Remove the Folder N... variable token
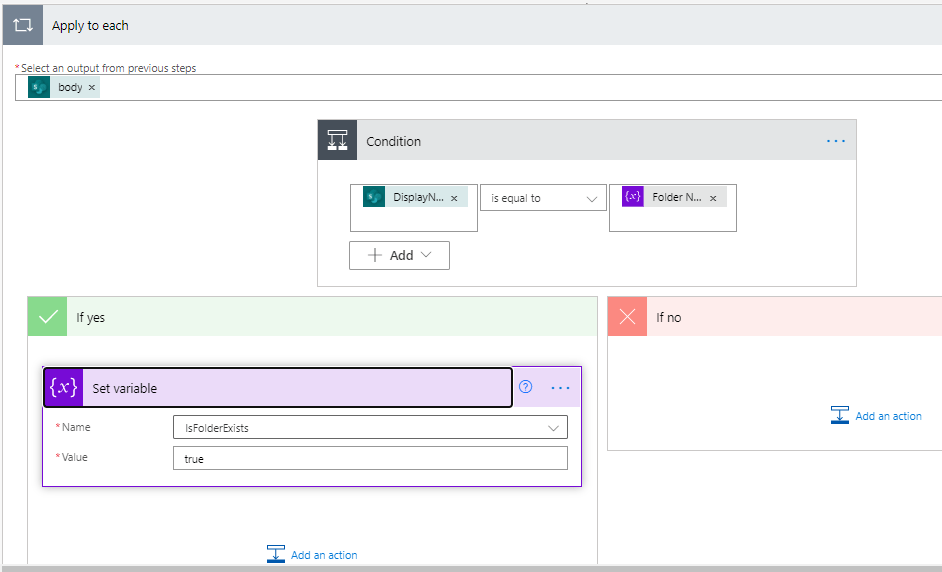 click(713, 198)
